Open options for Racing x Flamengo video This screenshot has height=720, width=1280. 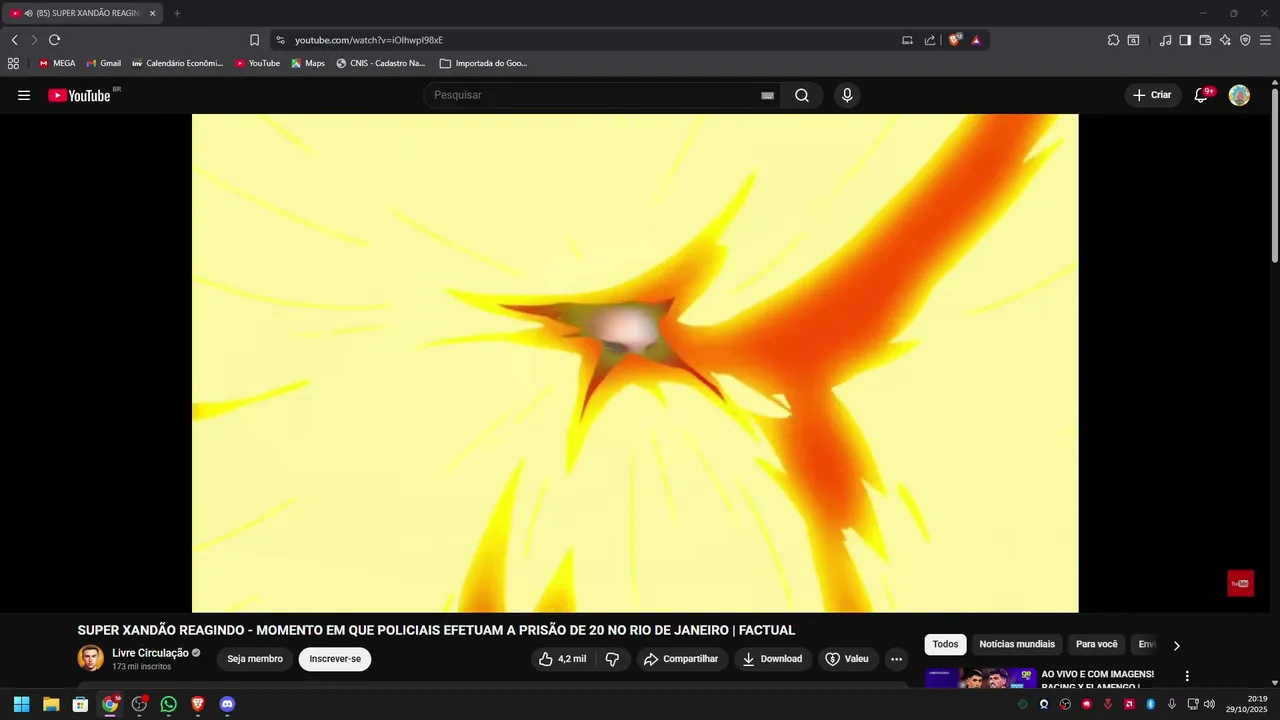[1187, 677]
